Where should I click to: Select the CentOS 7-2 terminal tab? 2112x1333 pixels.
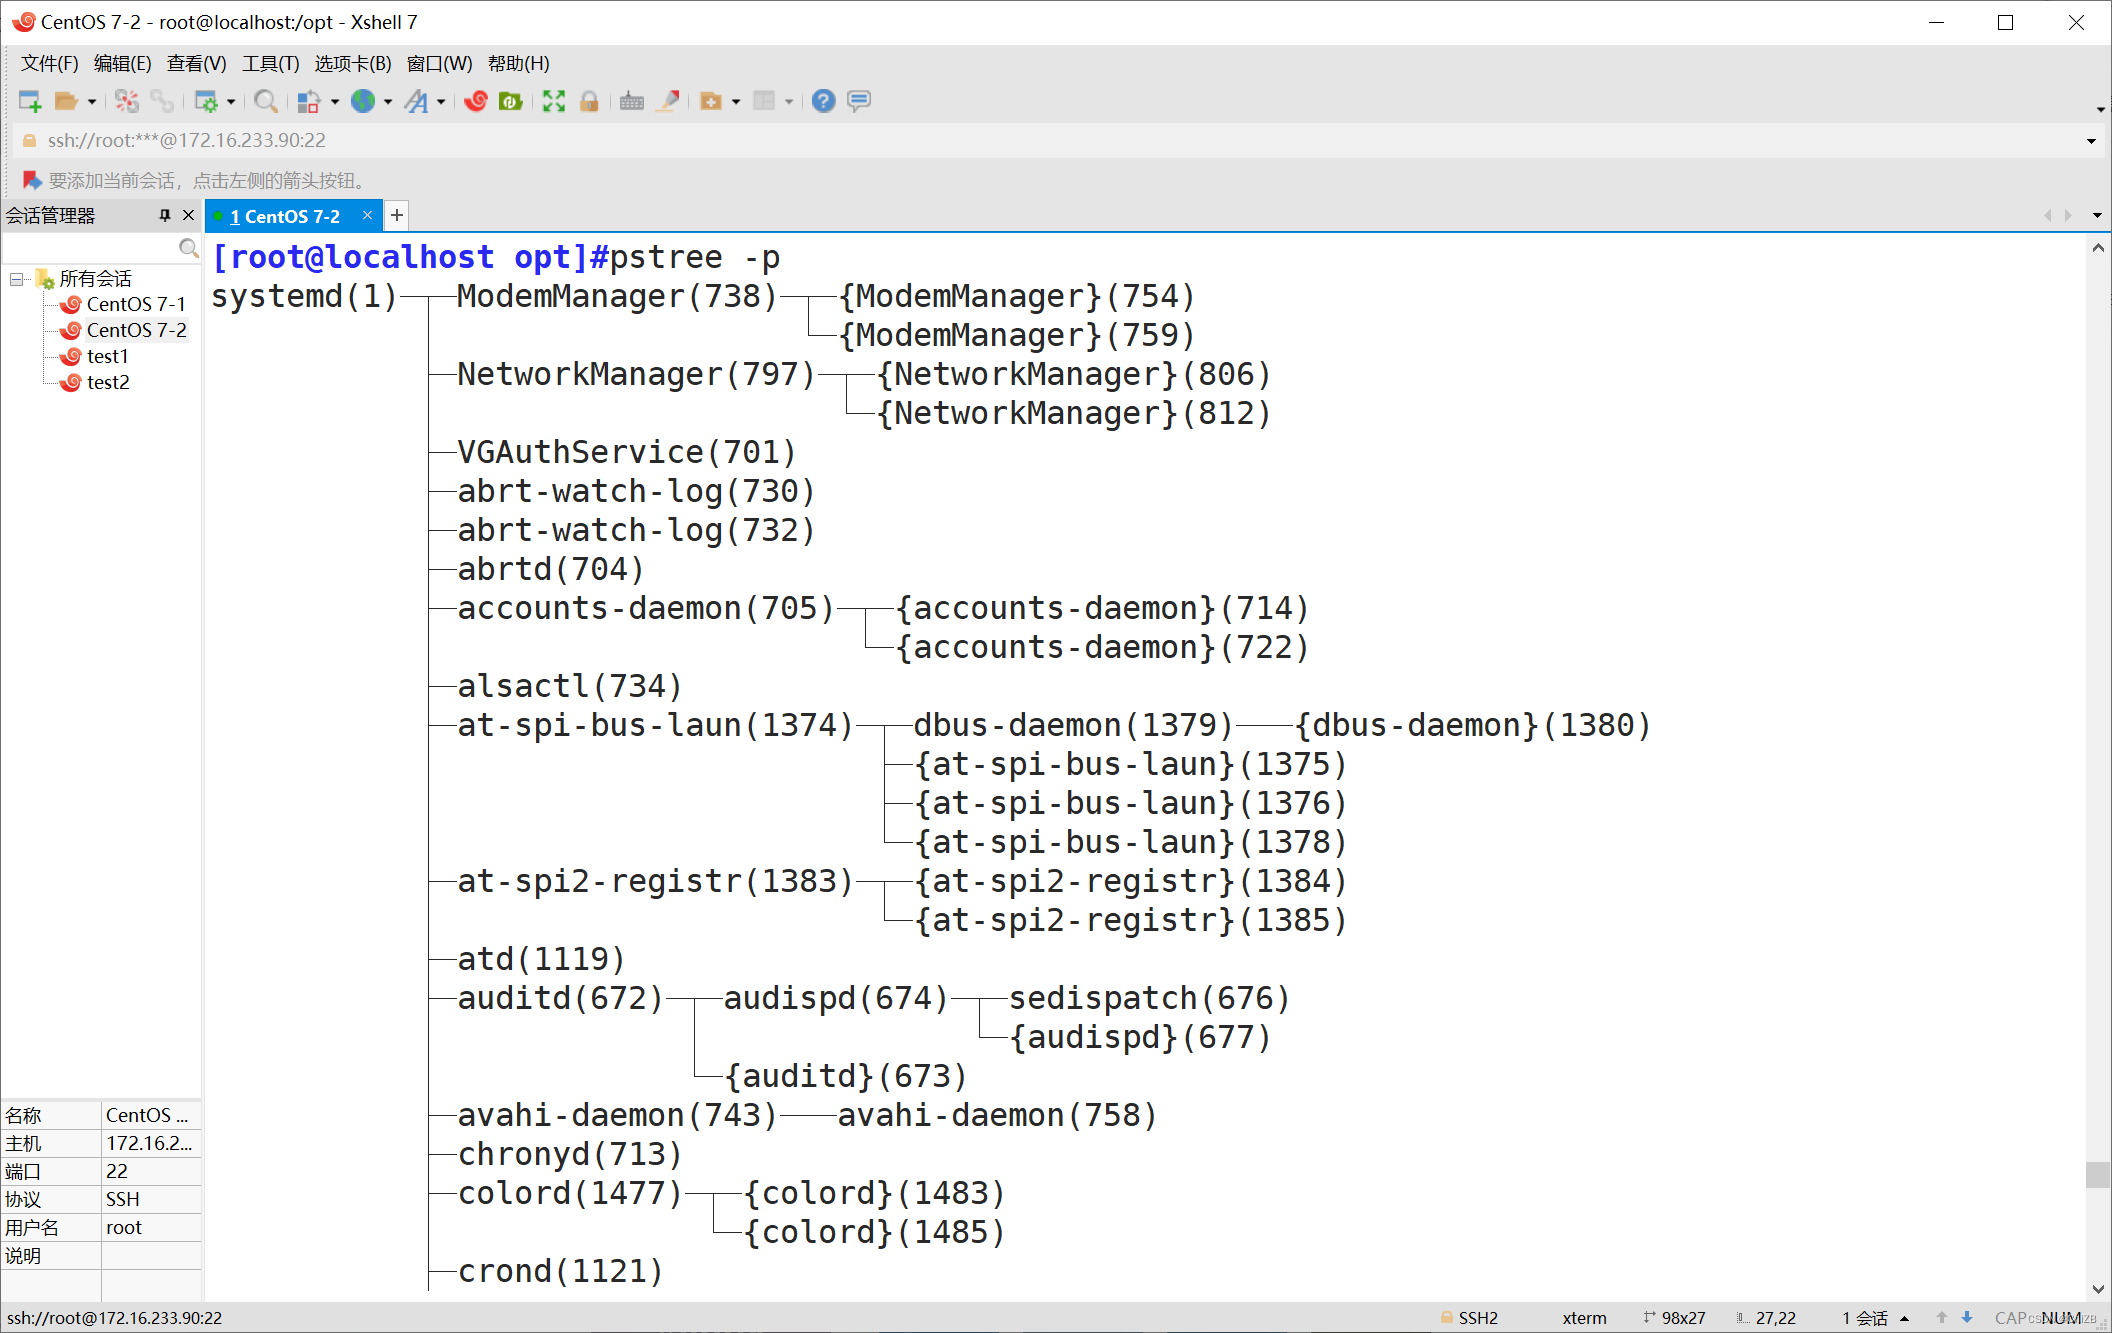(x=284, y=216)
